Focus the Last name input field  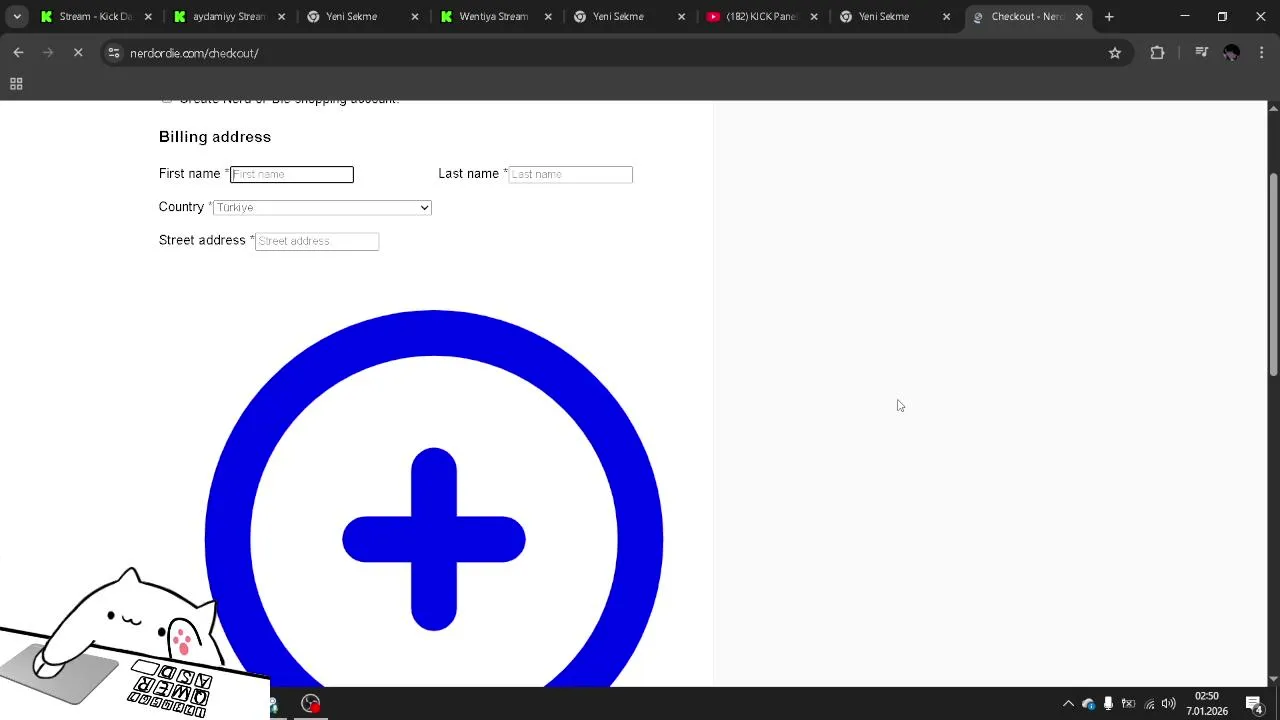pos(570,174)
